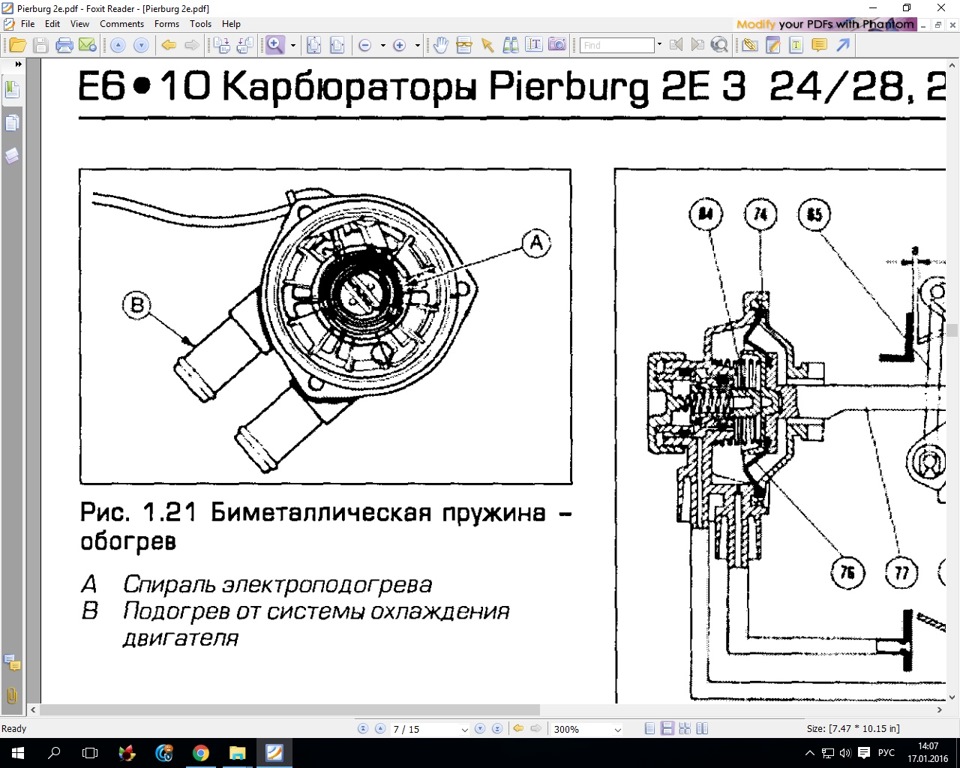Select the Select Annotation arrow tool
This screenshot has height=768, width=960.
487,45
